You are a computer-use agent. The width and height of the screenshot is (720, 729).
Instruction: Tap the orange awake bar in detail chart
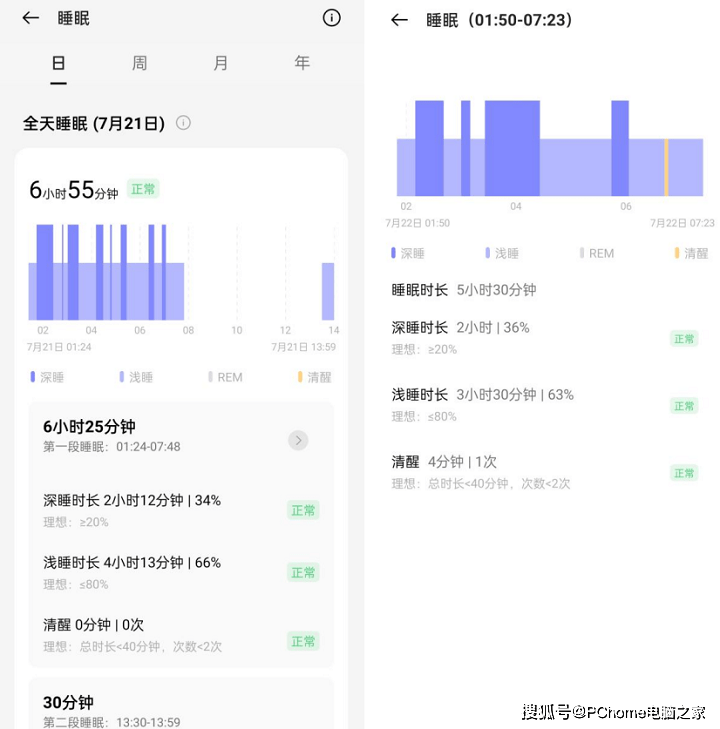[666, 167]
